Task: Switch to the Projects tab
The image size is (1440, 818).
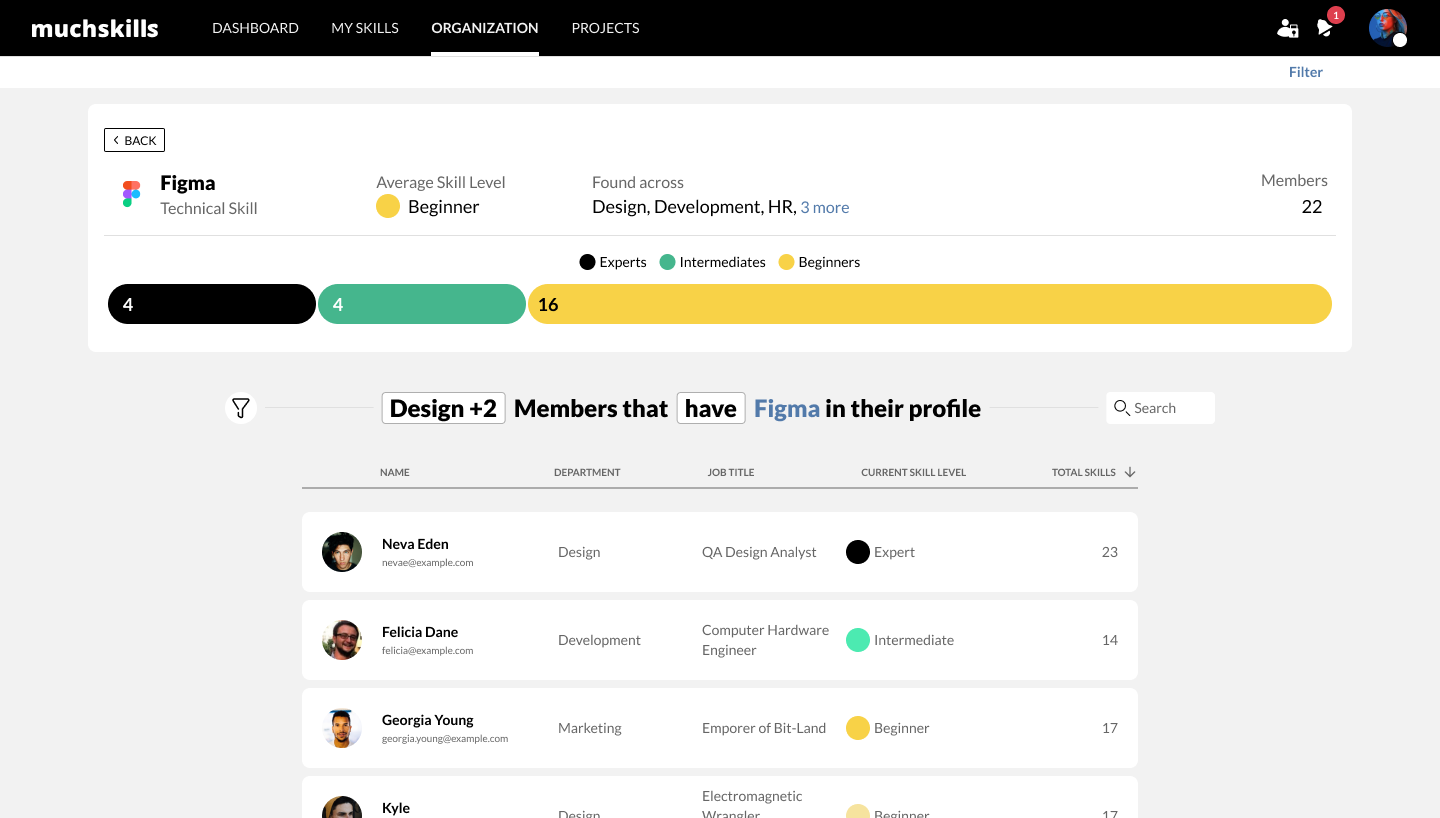Action: pyautogui.click(x=605, y=28)
